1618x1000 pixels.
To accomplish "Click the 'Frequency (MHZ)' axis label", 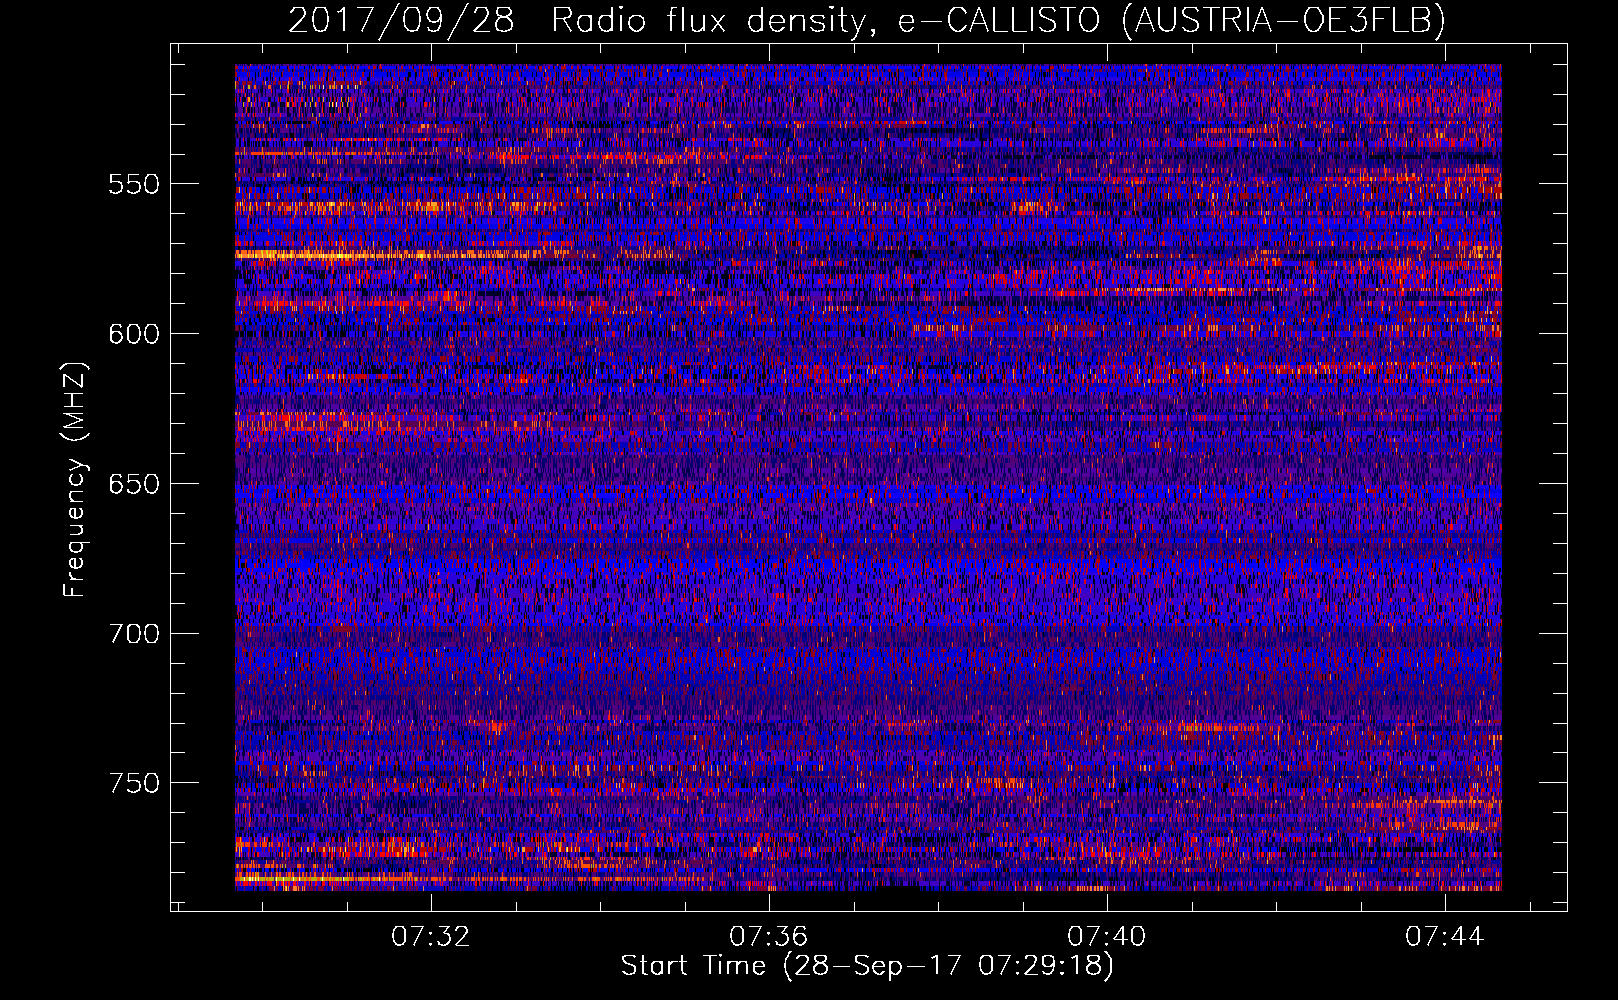I will click(76, 480).
